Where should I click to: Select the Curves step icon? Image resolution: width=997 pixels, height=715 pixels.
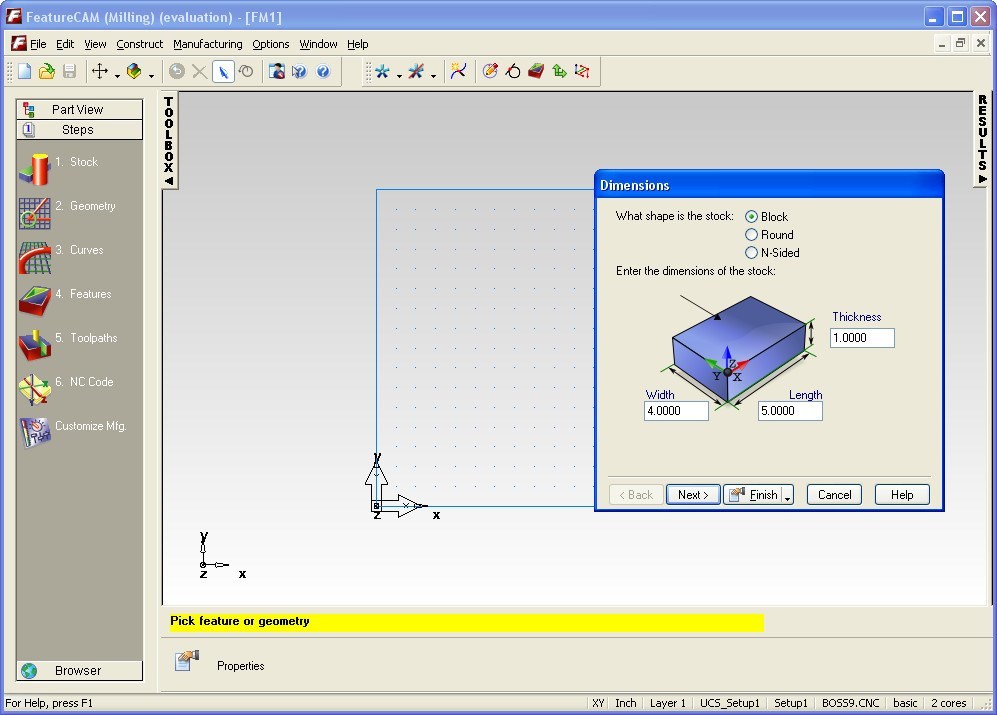coord(34,257)
